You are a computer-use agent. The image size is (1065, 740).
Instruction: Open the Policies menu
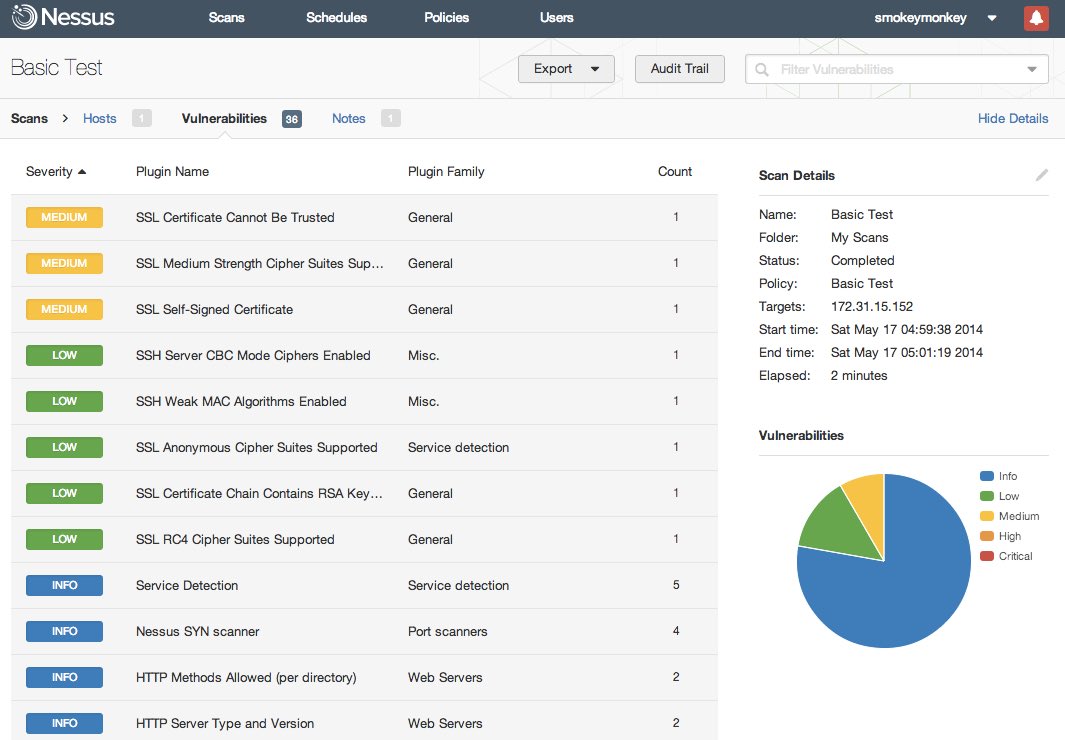coord(446,18)
